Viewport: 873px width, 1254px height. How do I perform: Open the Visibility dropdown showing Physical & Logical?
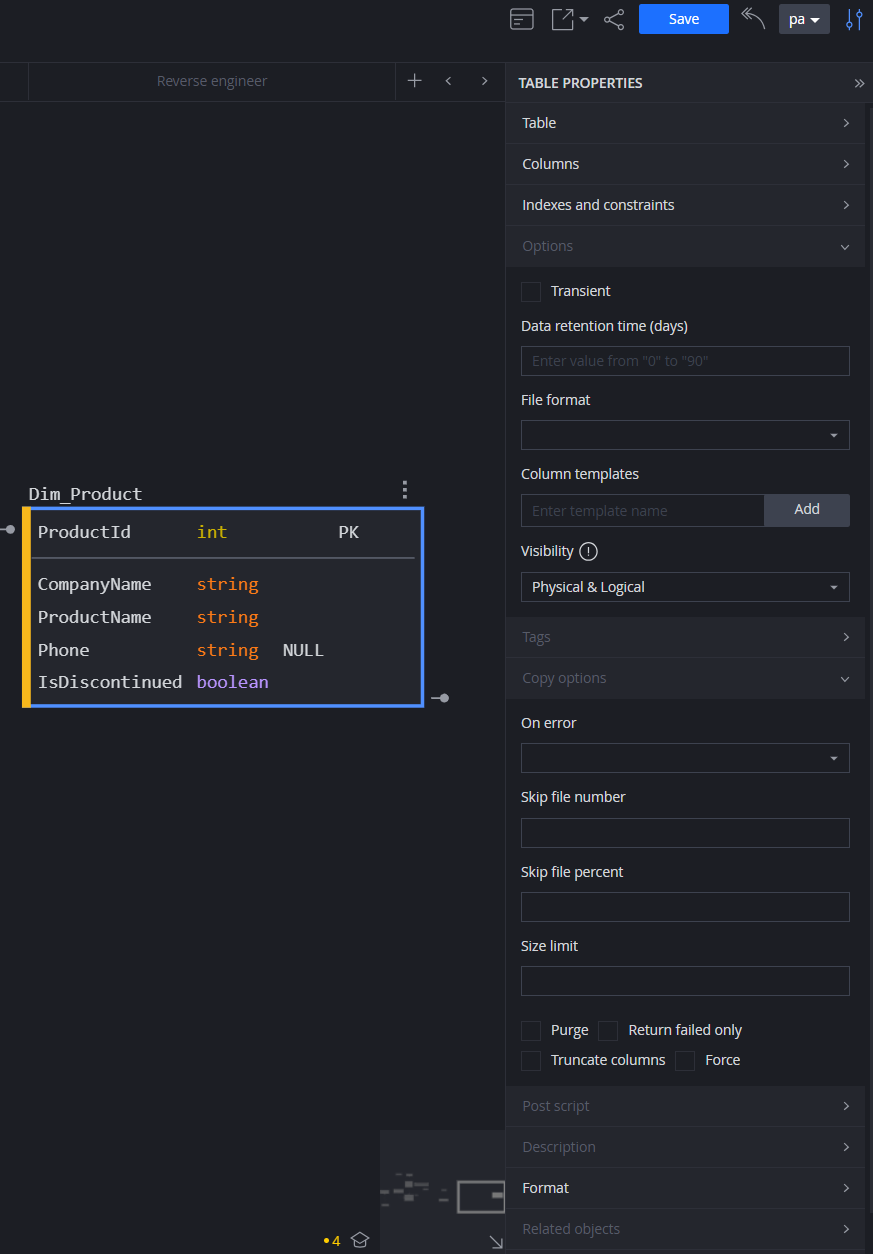(x=685, y=586)
